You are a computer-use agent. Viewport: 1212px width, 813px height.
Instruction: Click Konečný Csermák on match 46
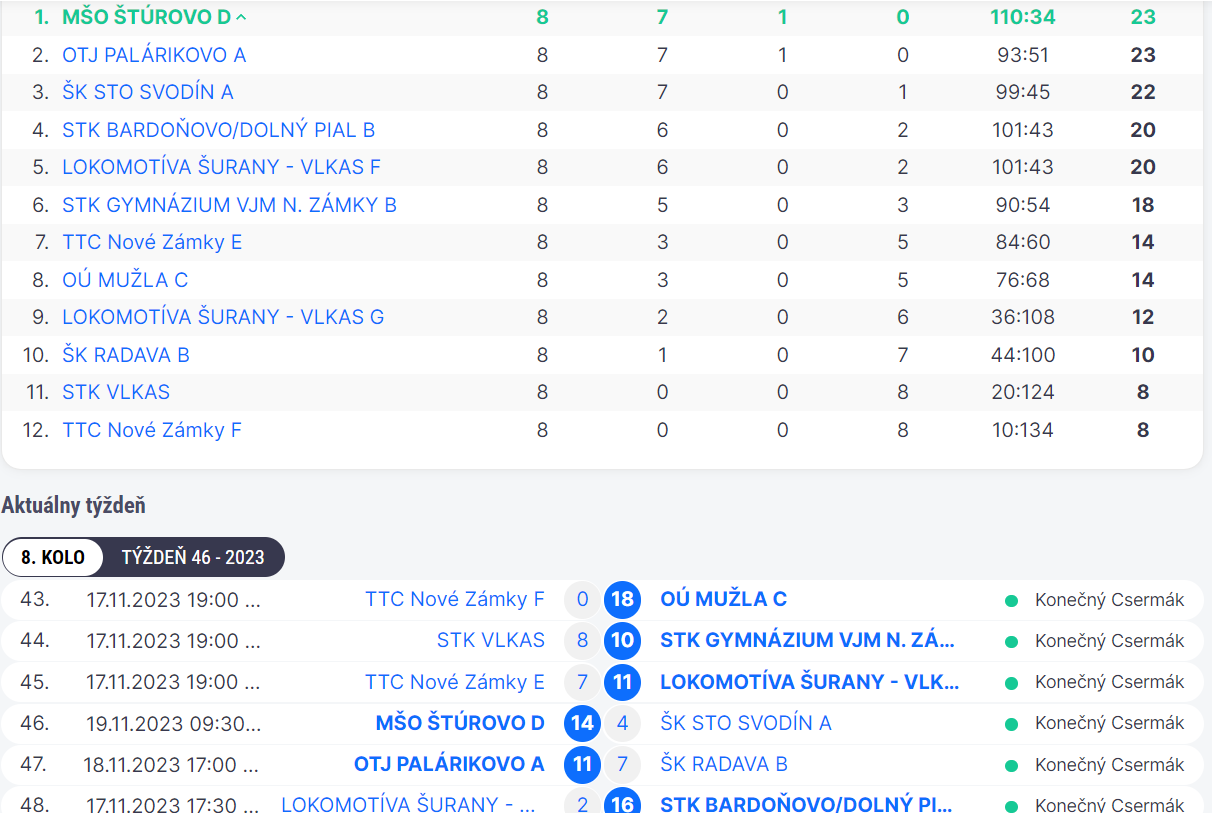point(1109,723)
